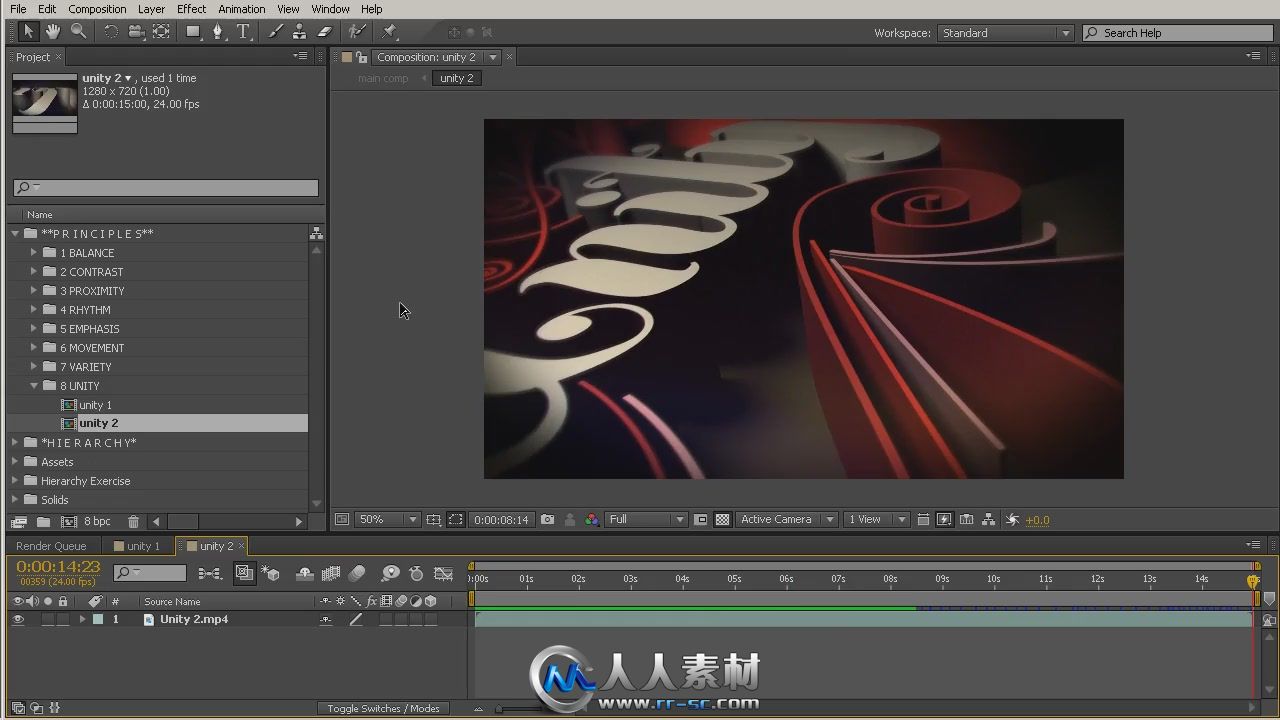Enable Frame Blending for all layers
The width and height of the screenshot is (1280, 720).
point(331,573)
